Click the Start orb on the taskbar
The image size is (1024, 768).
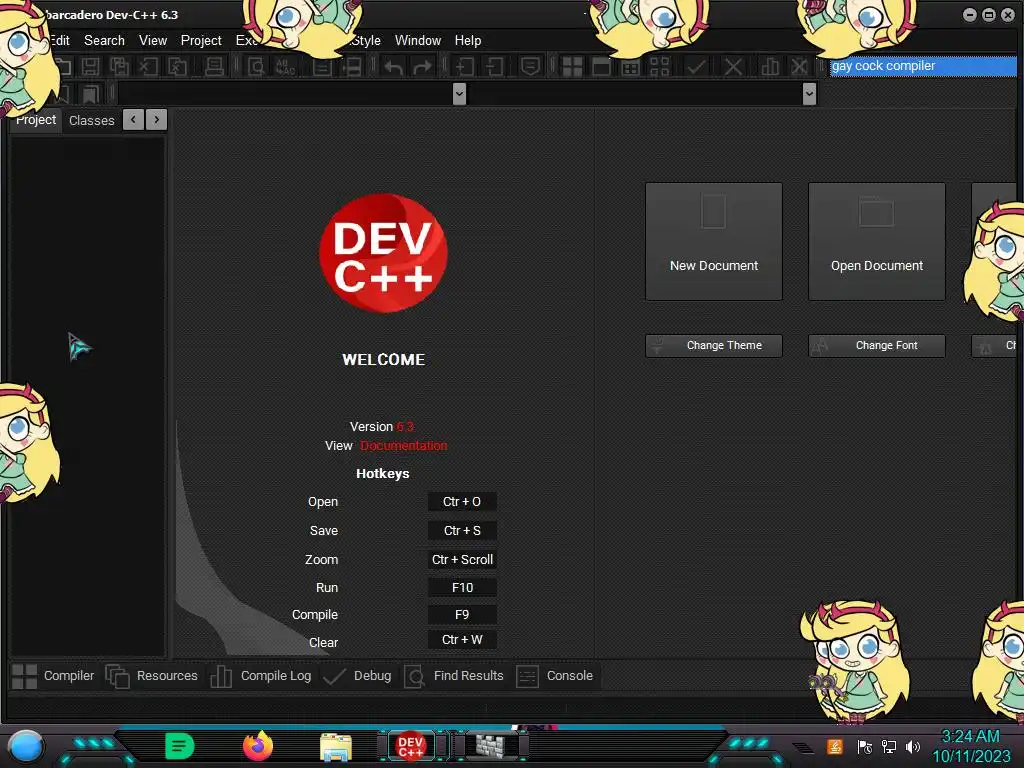pos(25,748)
